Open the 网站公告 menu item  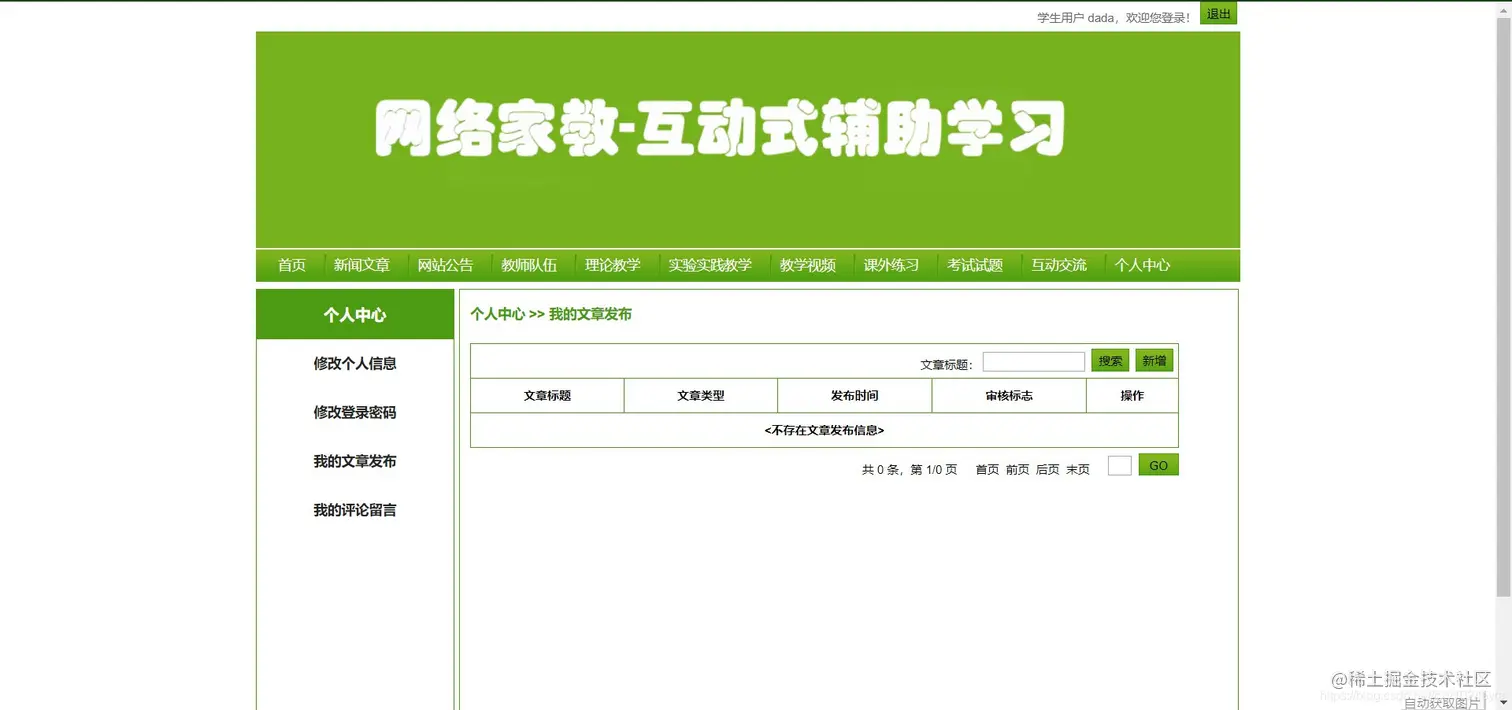coord(446,265)
